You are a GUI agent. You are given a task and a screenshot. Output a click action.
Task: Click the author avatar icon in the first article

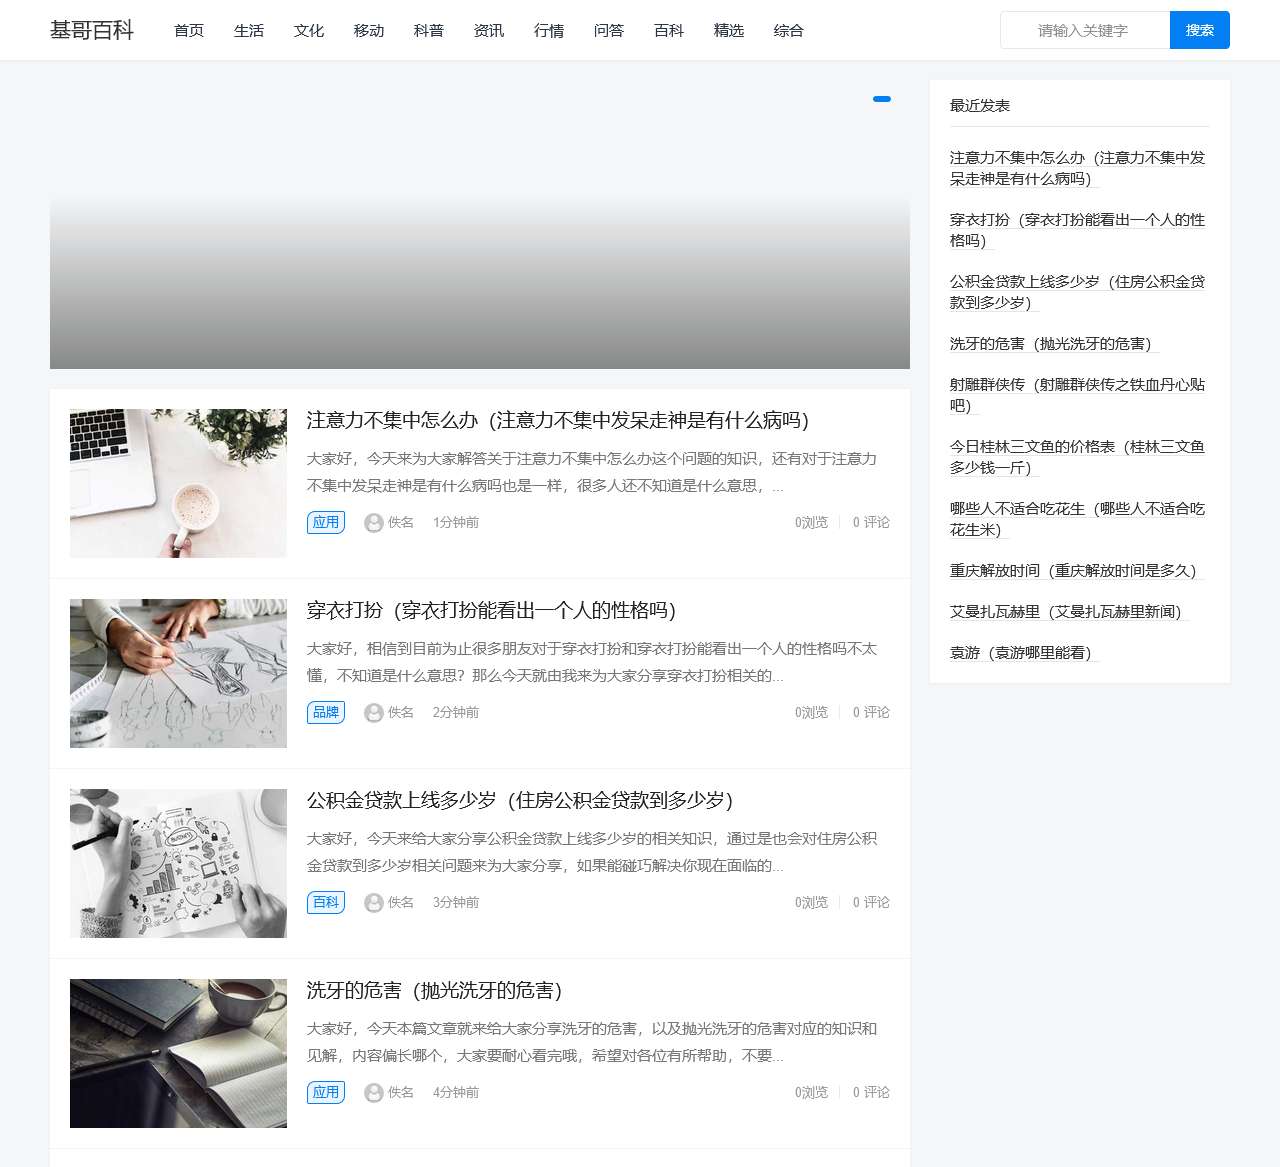[x=374, y=523]
